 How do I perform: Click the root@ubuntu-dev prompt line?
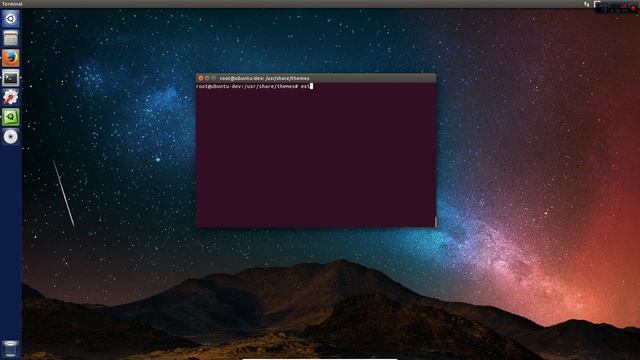tap(254, 86)
